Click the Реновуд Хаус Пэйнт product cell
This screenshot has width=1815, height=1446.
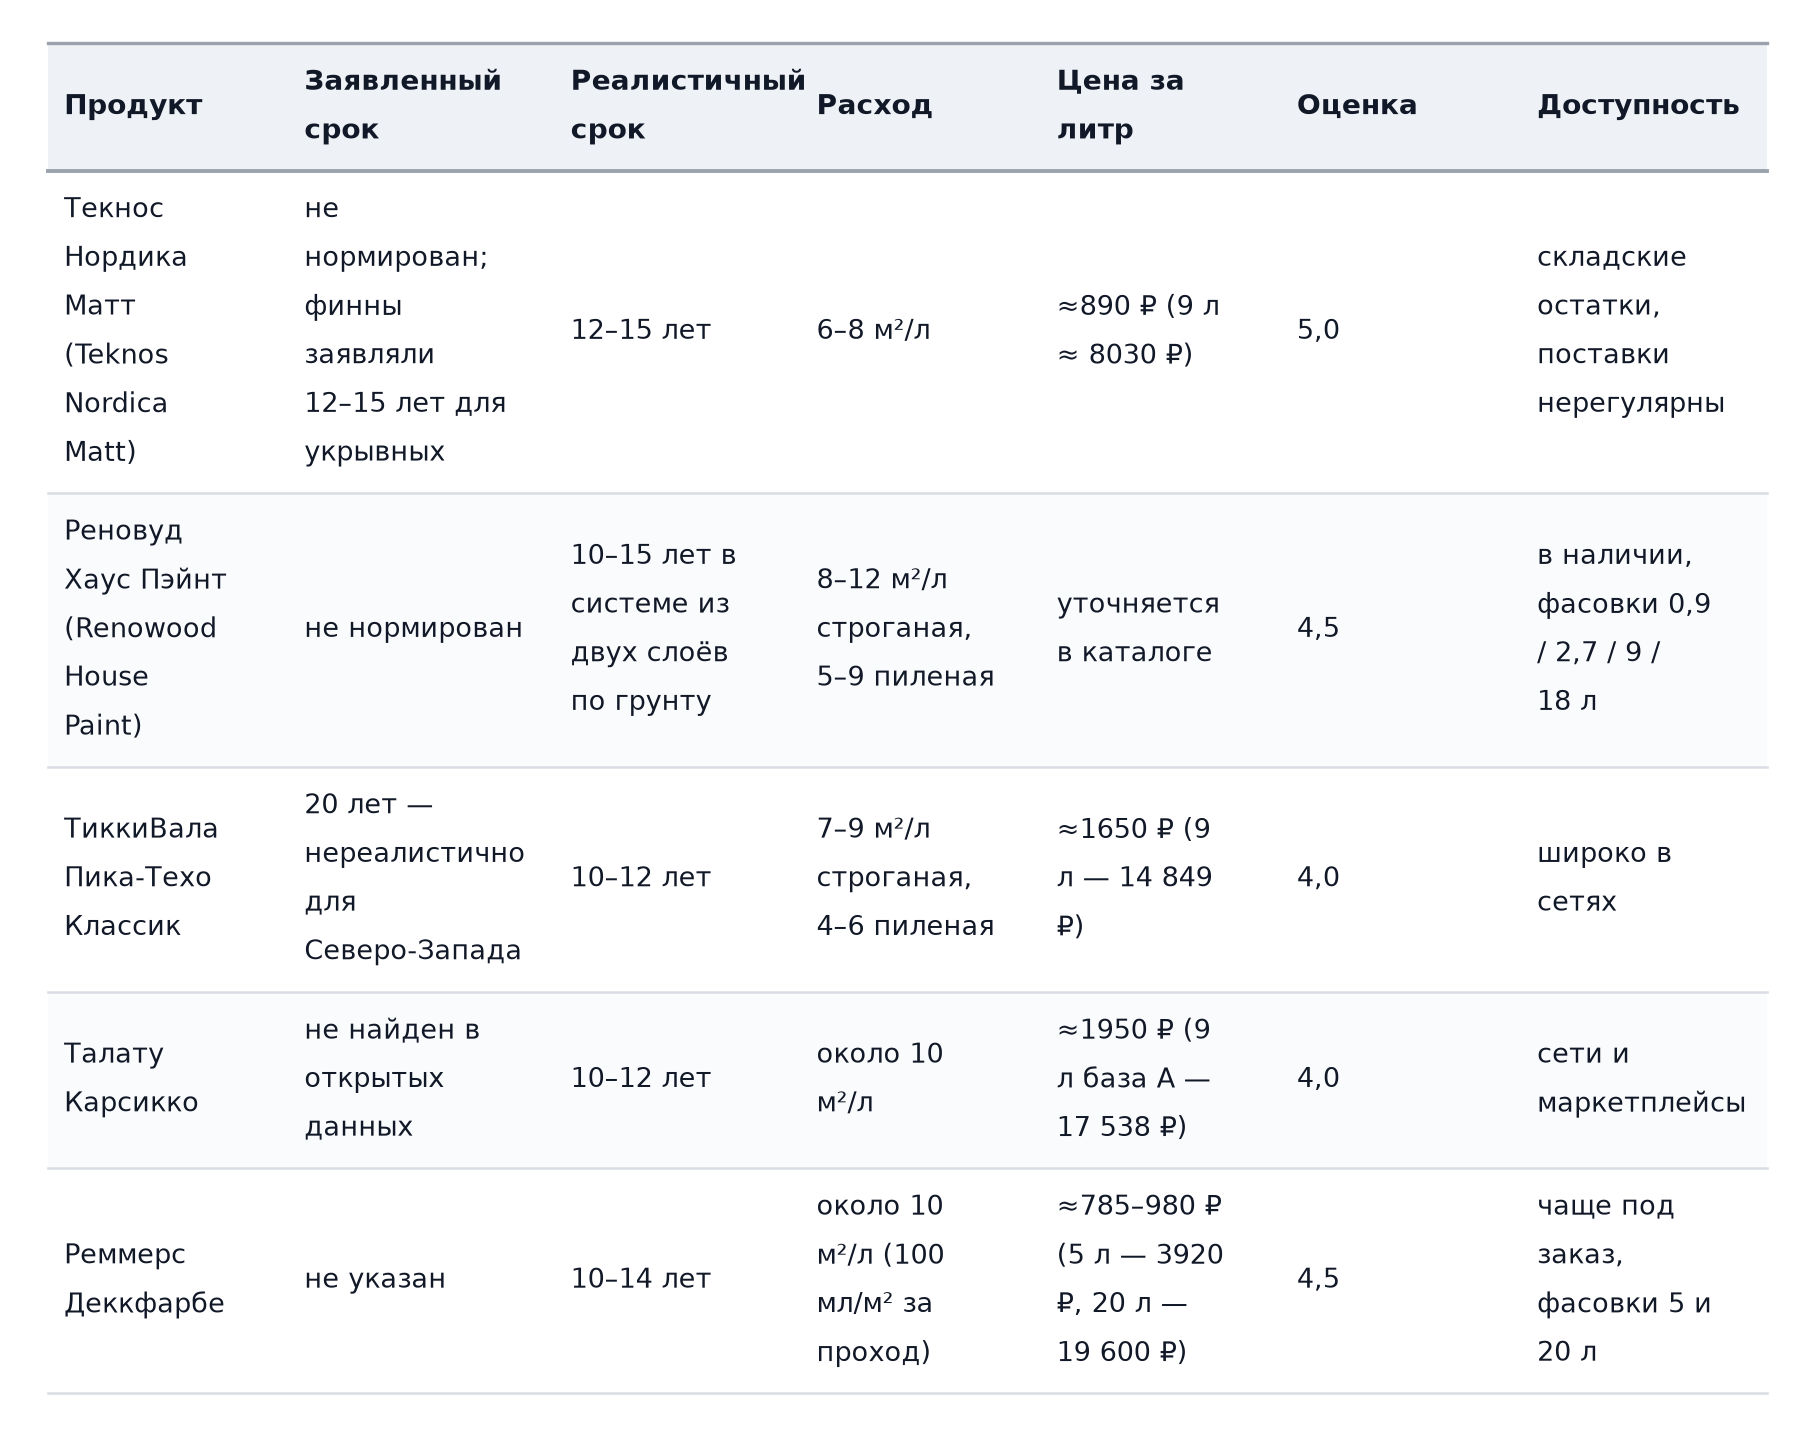pyautogui.click(x=145, y=628)
